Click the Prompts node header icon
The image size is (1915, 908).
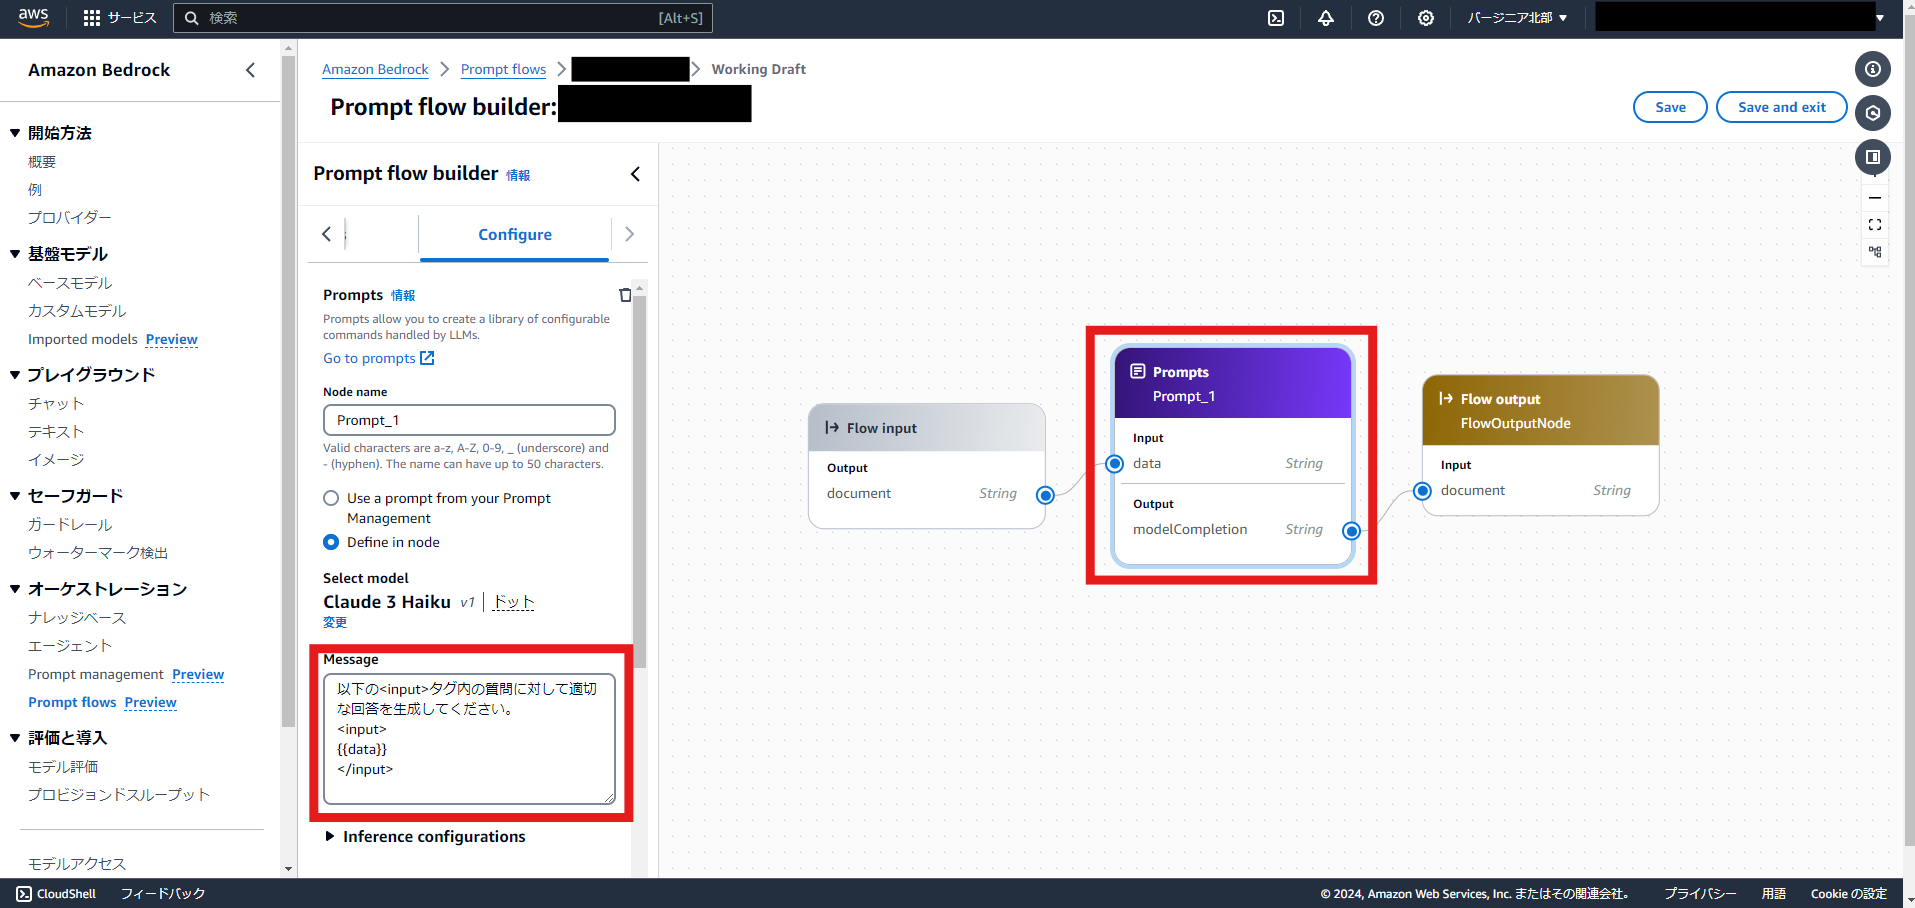tap(1138, 371)
